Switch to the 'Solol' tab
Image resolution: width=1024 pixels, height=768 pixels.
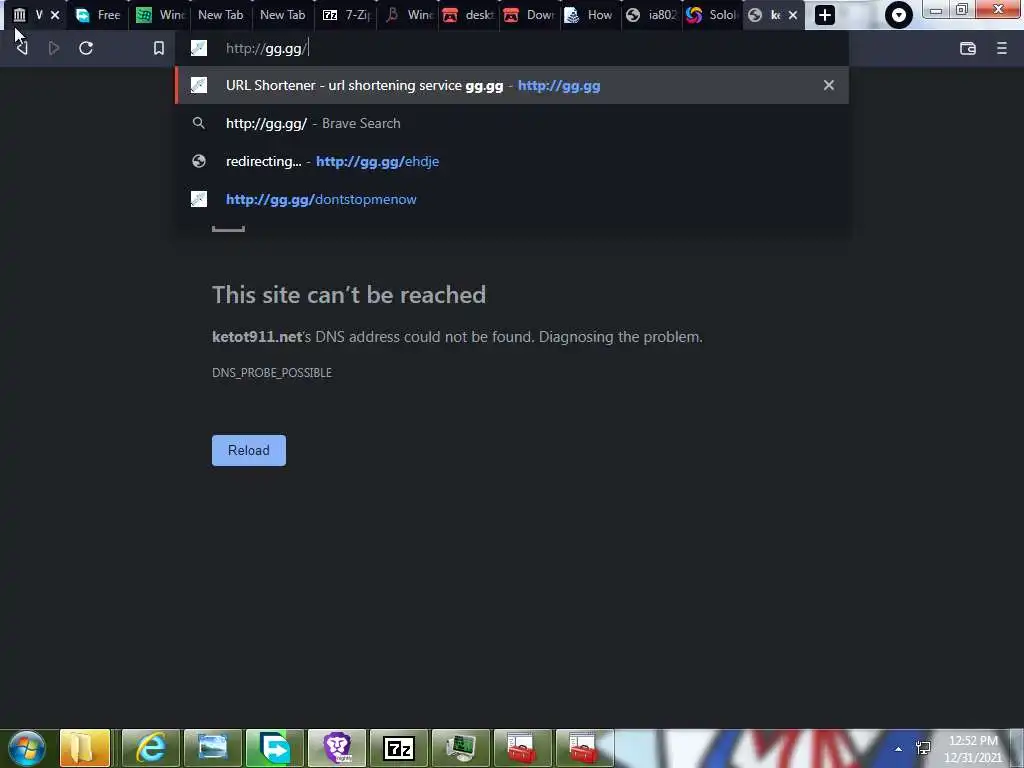pos(711,15)
